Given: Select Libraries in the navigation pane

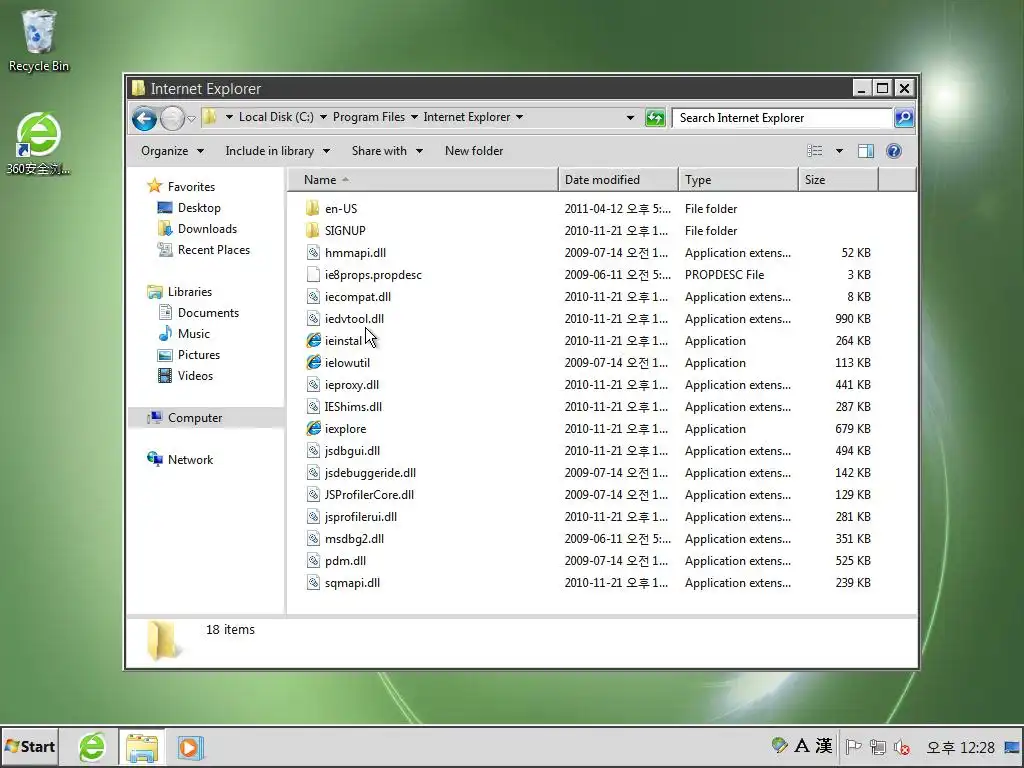Looking at the screenshot, I should 189,292.
